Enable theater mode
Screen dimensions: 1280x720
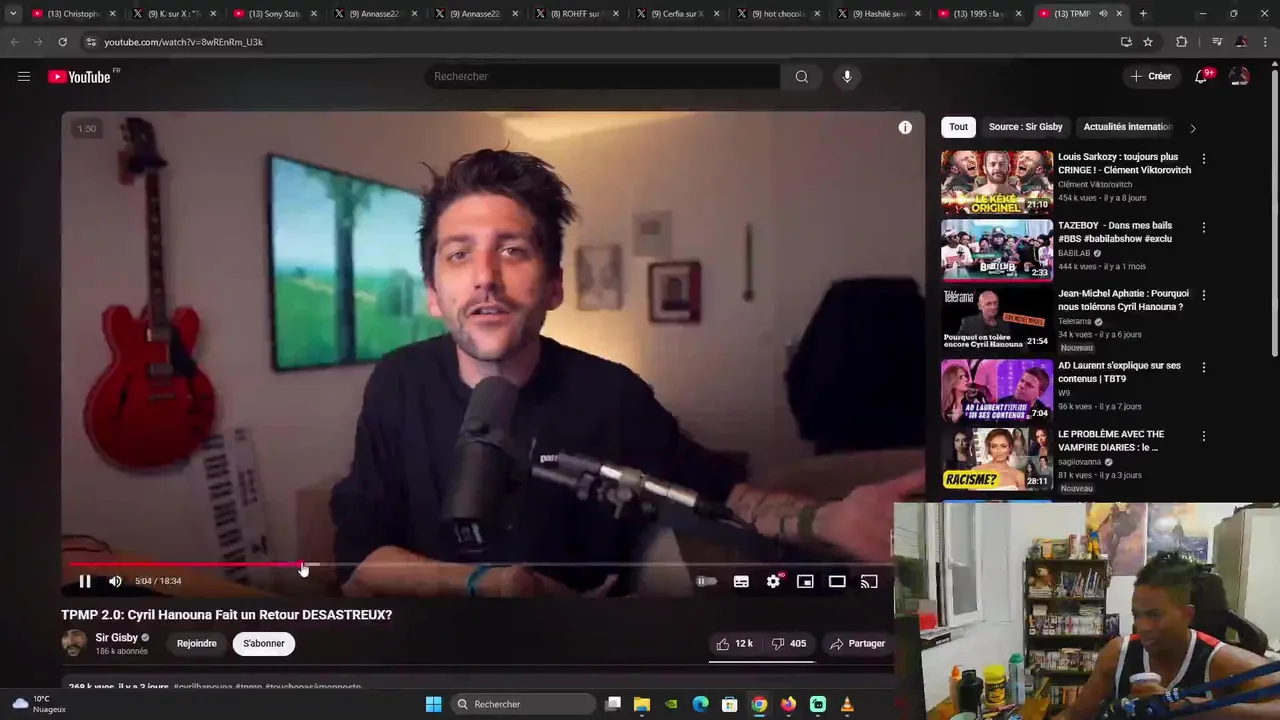(x=837, y=581)
